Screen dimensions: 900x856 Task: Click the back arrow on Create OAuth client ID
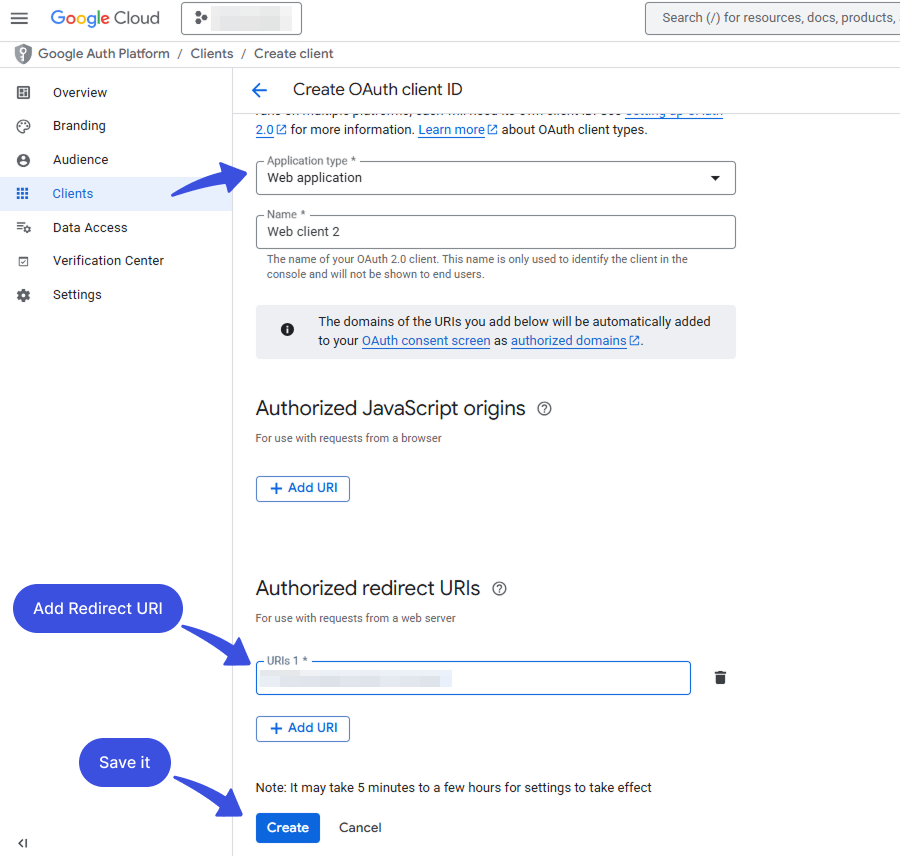259,89
